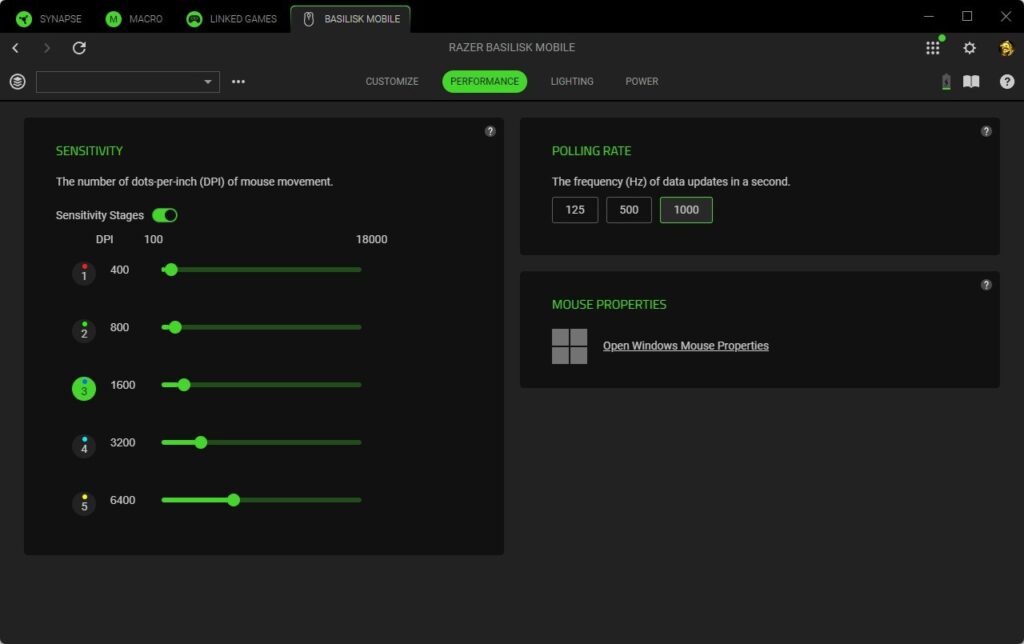Open settings via the gear icon
The height and width of the screenshot is (644, 1024).
click(x=970, y=48)
